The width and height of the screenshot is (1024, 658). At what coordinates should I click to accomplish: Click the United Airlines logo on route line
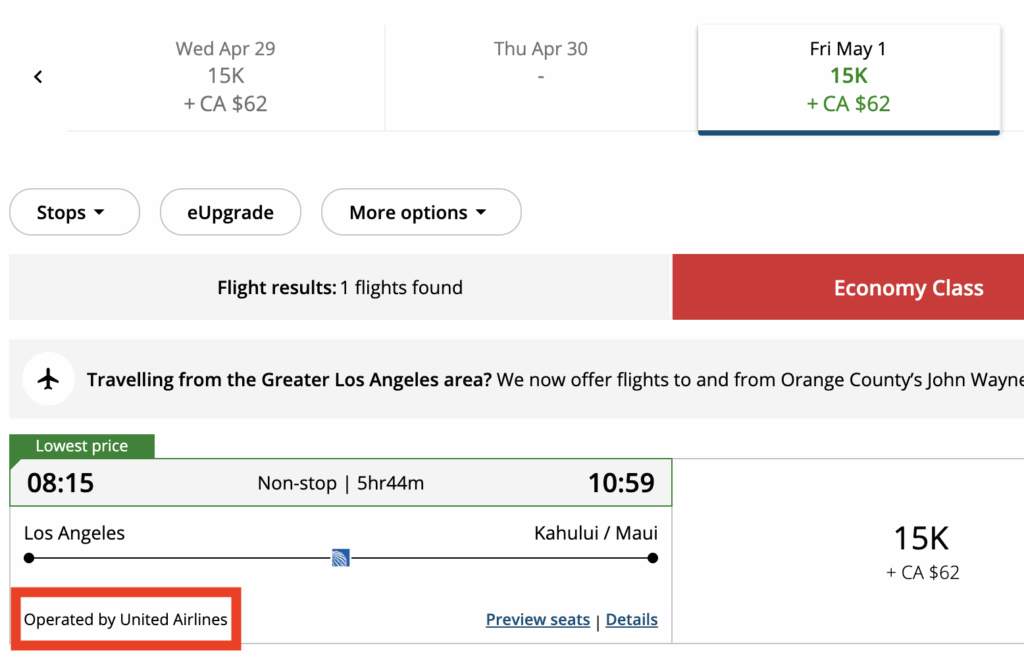341,558
